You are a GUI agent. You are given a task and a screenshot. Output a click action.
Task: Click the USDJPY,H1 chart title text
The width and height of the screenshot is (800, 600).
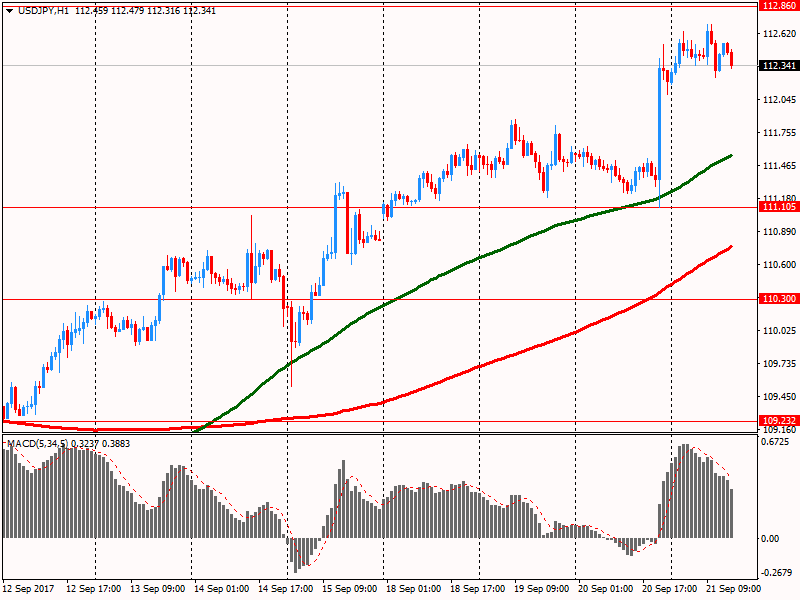tap(43, 11)
